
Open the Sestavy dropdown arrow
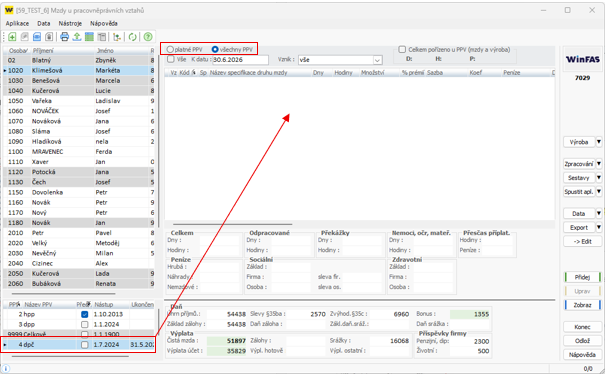coord(599,178)
